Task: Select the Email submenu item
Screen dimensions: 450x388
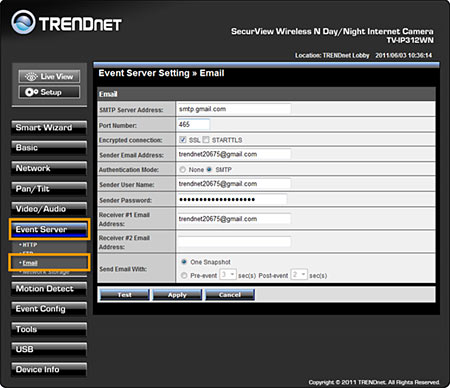Action: tap(30, 263)
